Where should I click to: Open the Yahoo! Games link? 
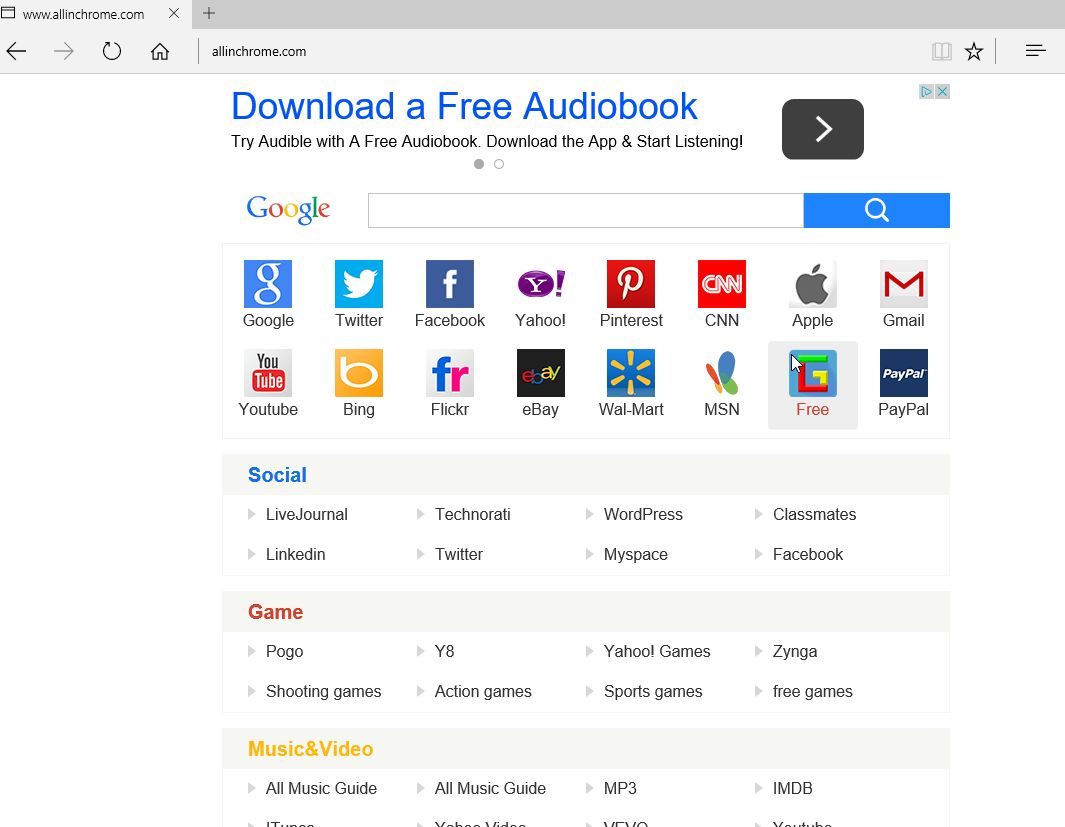pyautogui.click(x=657, y=651)
